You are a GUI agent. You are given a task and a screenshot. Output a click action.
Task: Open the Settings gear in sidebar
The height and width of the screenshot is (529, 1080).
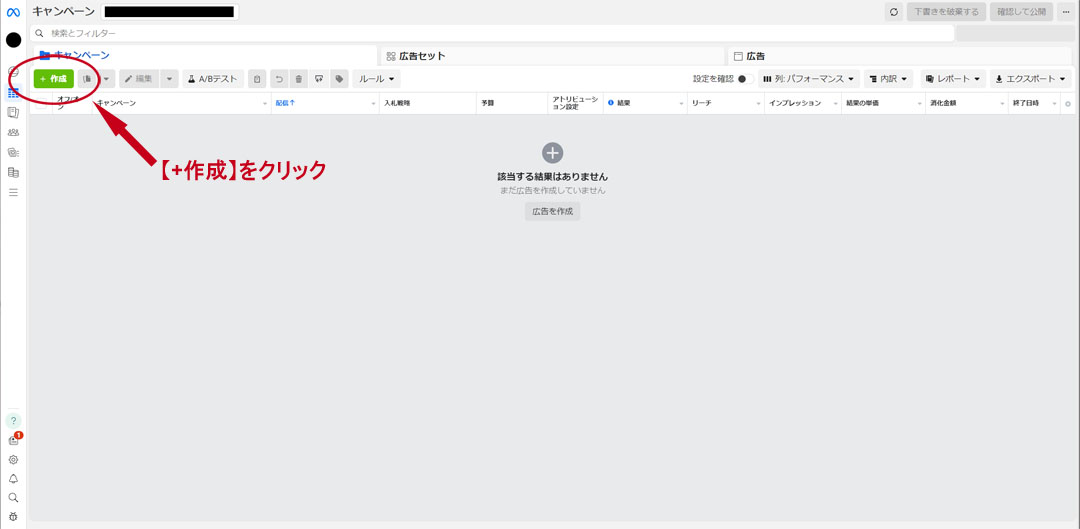pos(13,459)
